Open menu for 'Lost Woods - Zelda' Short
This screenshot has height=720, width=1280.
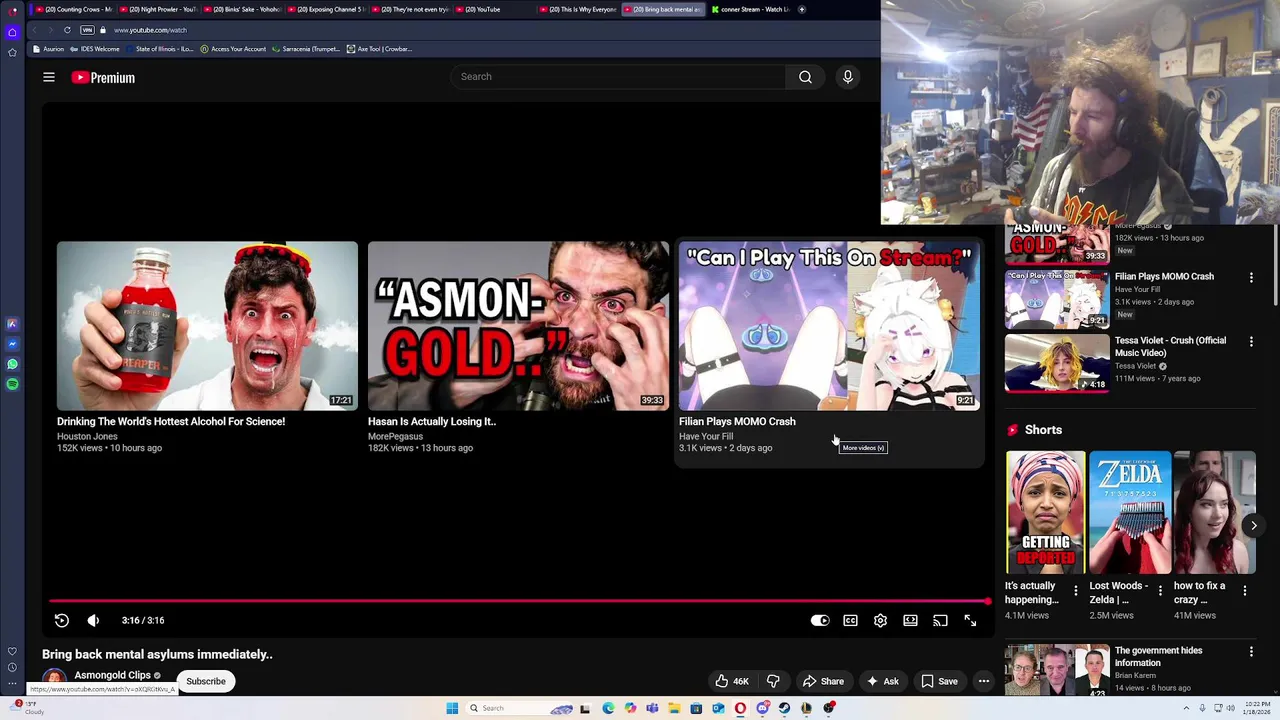point(1160,591)
